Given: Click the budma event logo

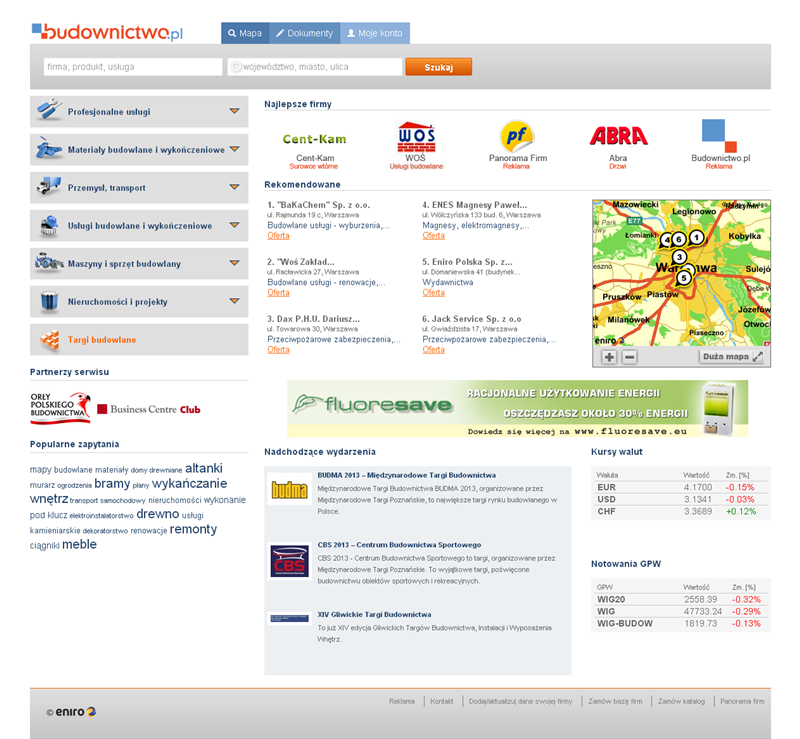Looking at the screenshot, I should (288, 489).
